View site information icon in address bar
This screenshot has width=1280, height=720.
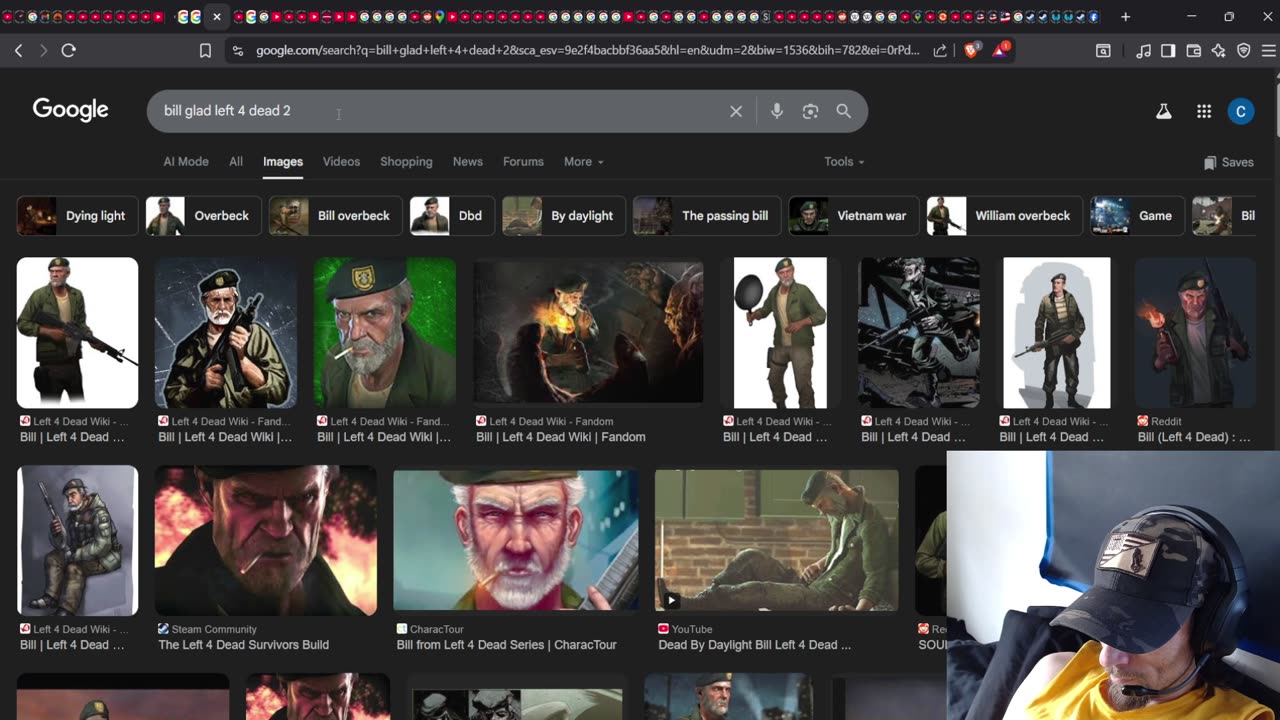[x=237, y=51]
